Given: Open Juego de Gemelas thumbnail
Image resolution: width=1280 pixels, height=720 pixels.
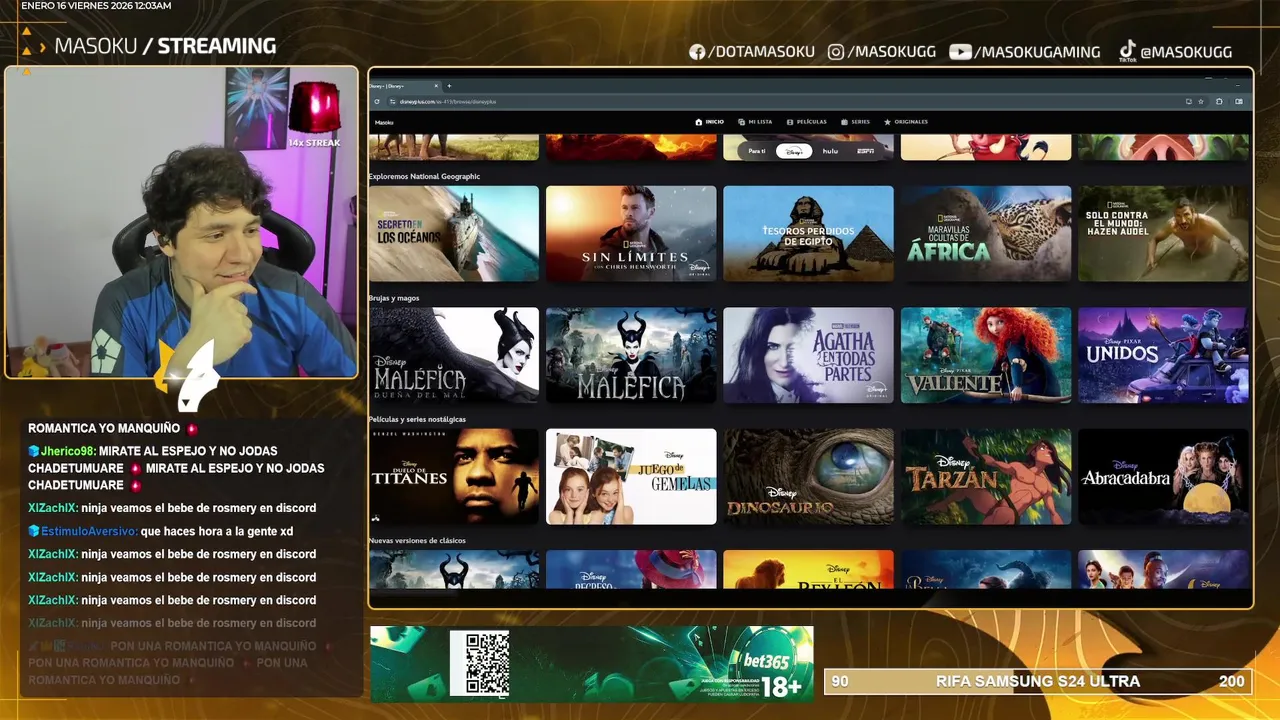Looking at the screenshot, I should point(631,476).
